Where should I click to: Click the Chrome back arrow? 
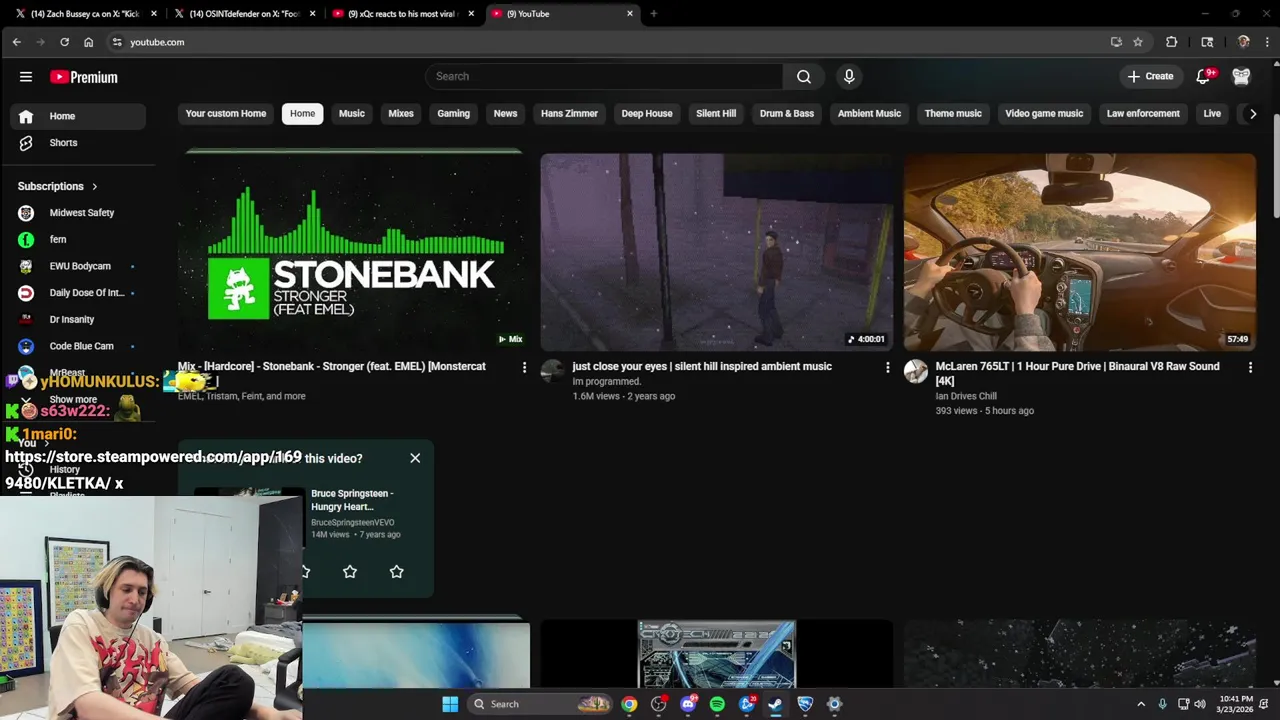point(17,42)
